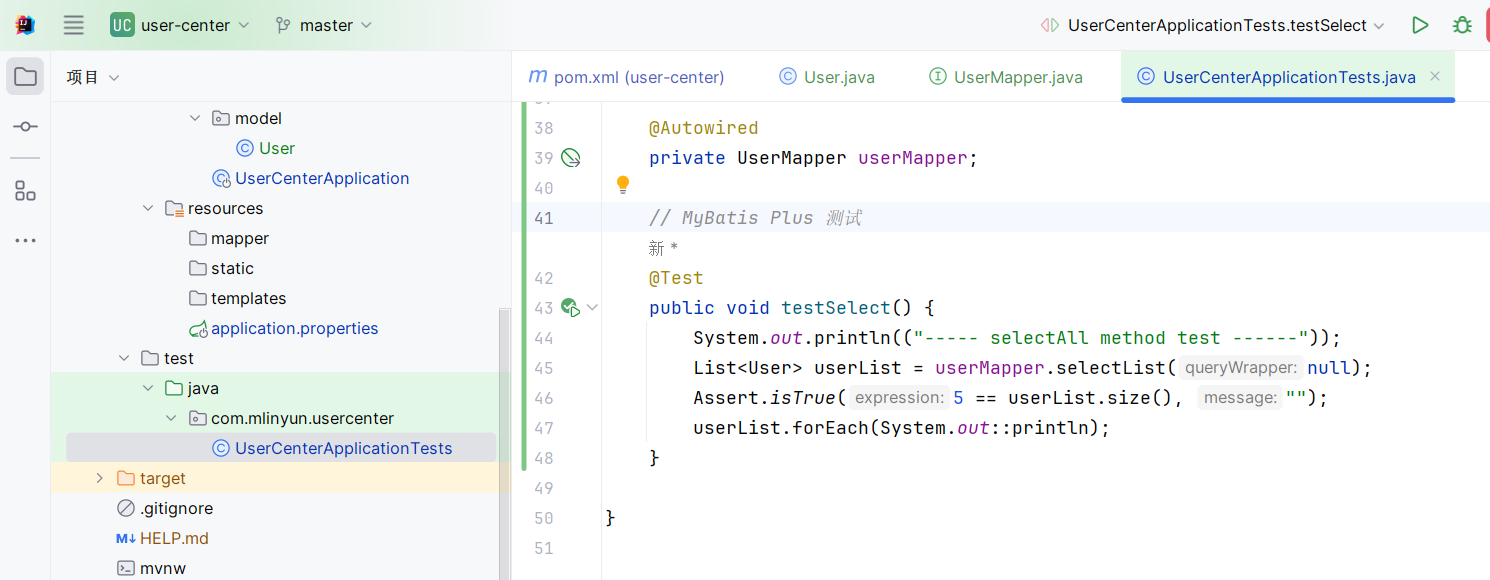Click the yellow light bulb intention icon
The width and height of the screenshot is (1490, 580).
(623, 185)
